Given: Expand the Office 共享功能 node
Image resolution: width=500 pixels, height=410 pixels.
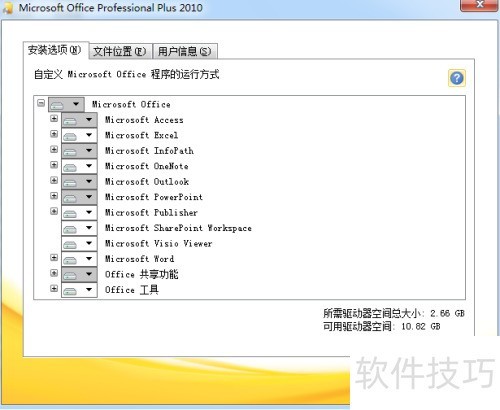Looking at the screenshot, I should (54, 273).
